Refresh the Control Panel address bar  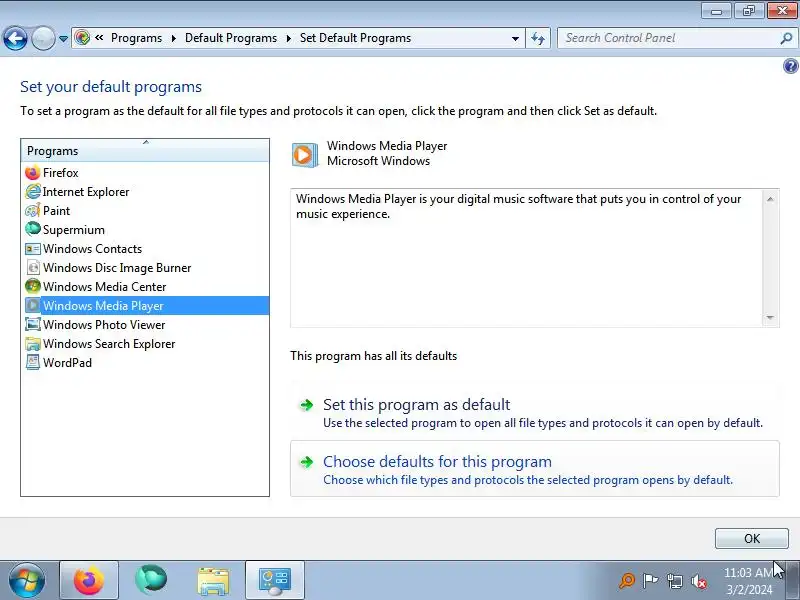coord(538,38)
